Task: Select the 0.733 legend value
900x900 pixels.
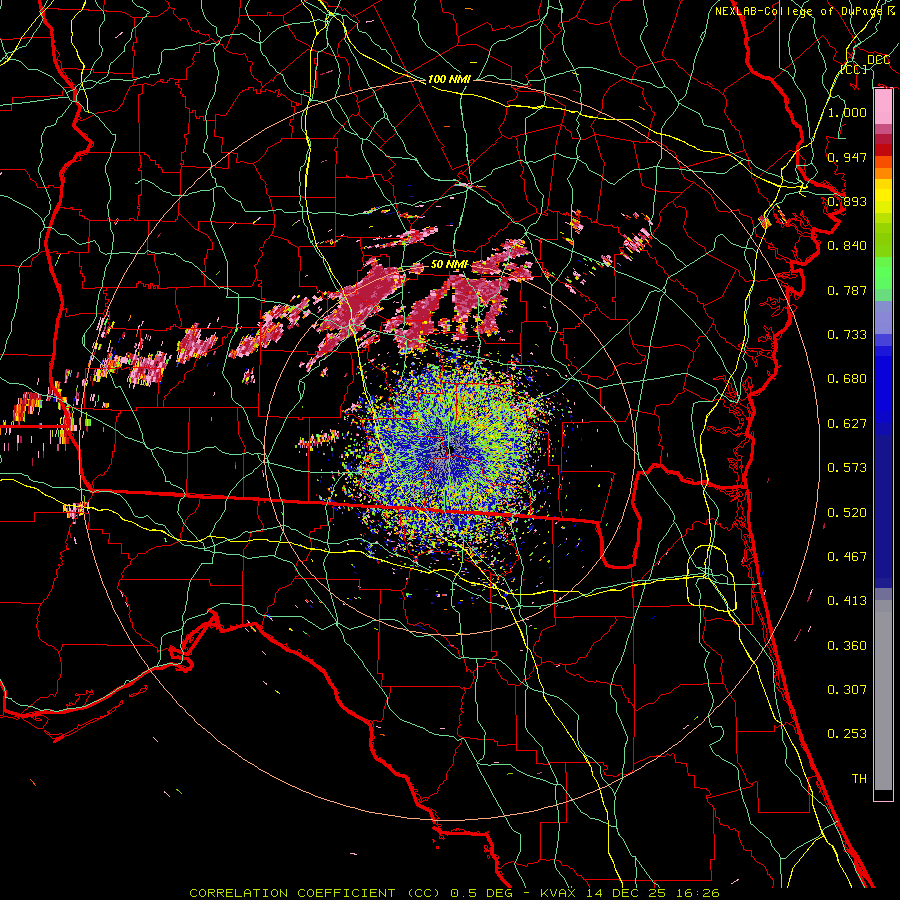Action: click(x=847, y=334)
